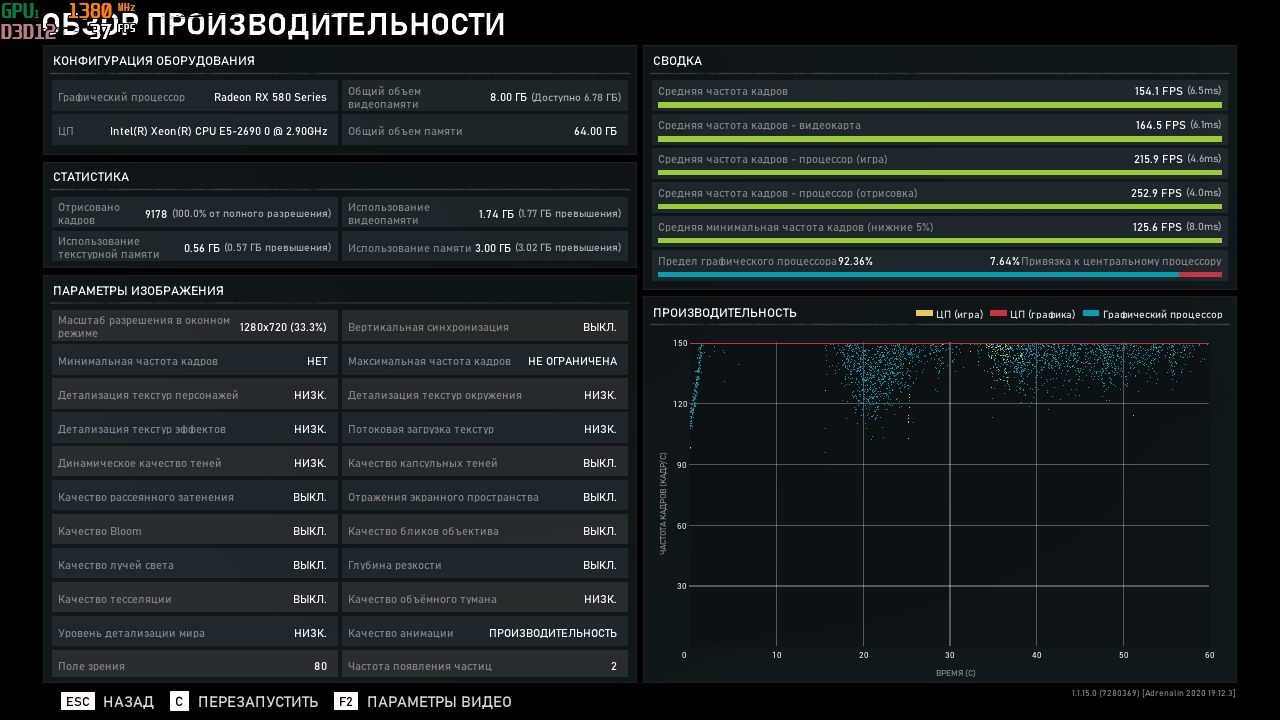Restart benchmark with ПЕРЕЗАПУСТИТЬ
The width and height of the screenshot is (1280, 720).
point(258,702)
